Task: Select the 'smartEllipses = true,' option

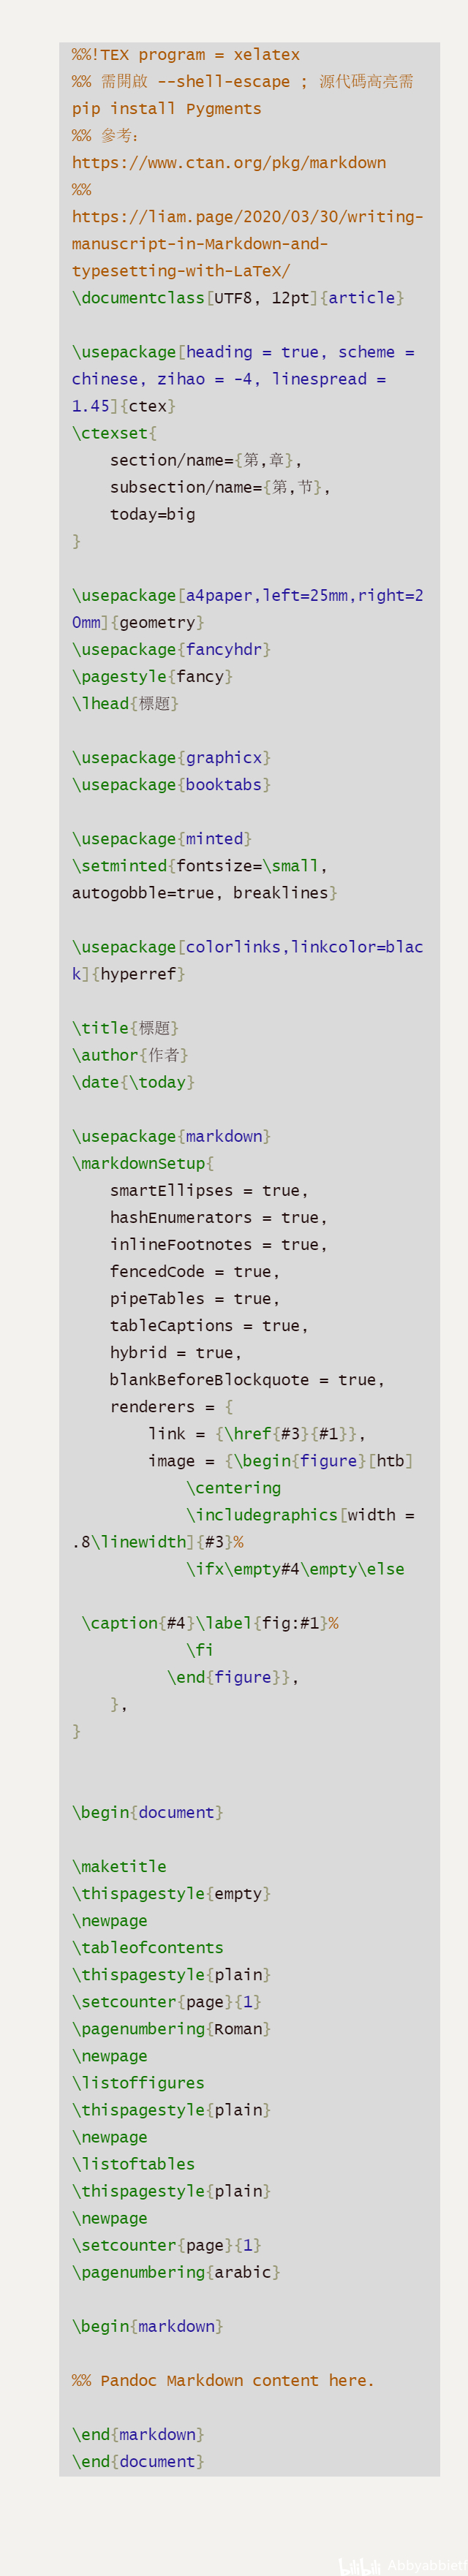Action: [x=209, y=1189]
